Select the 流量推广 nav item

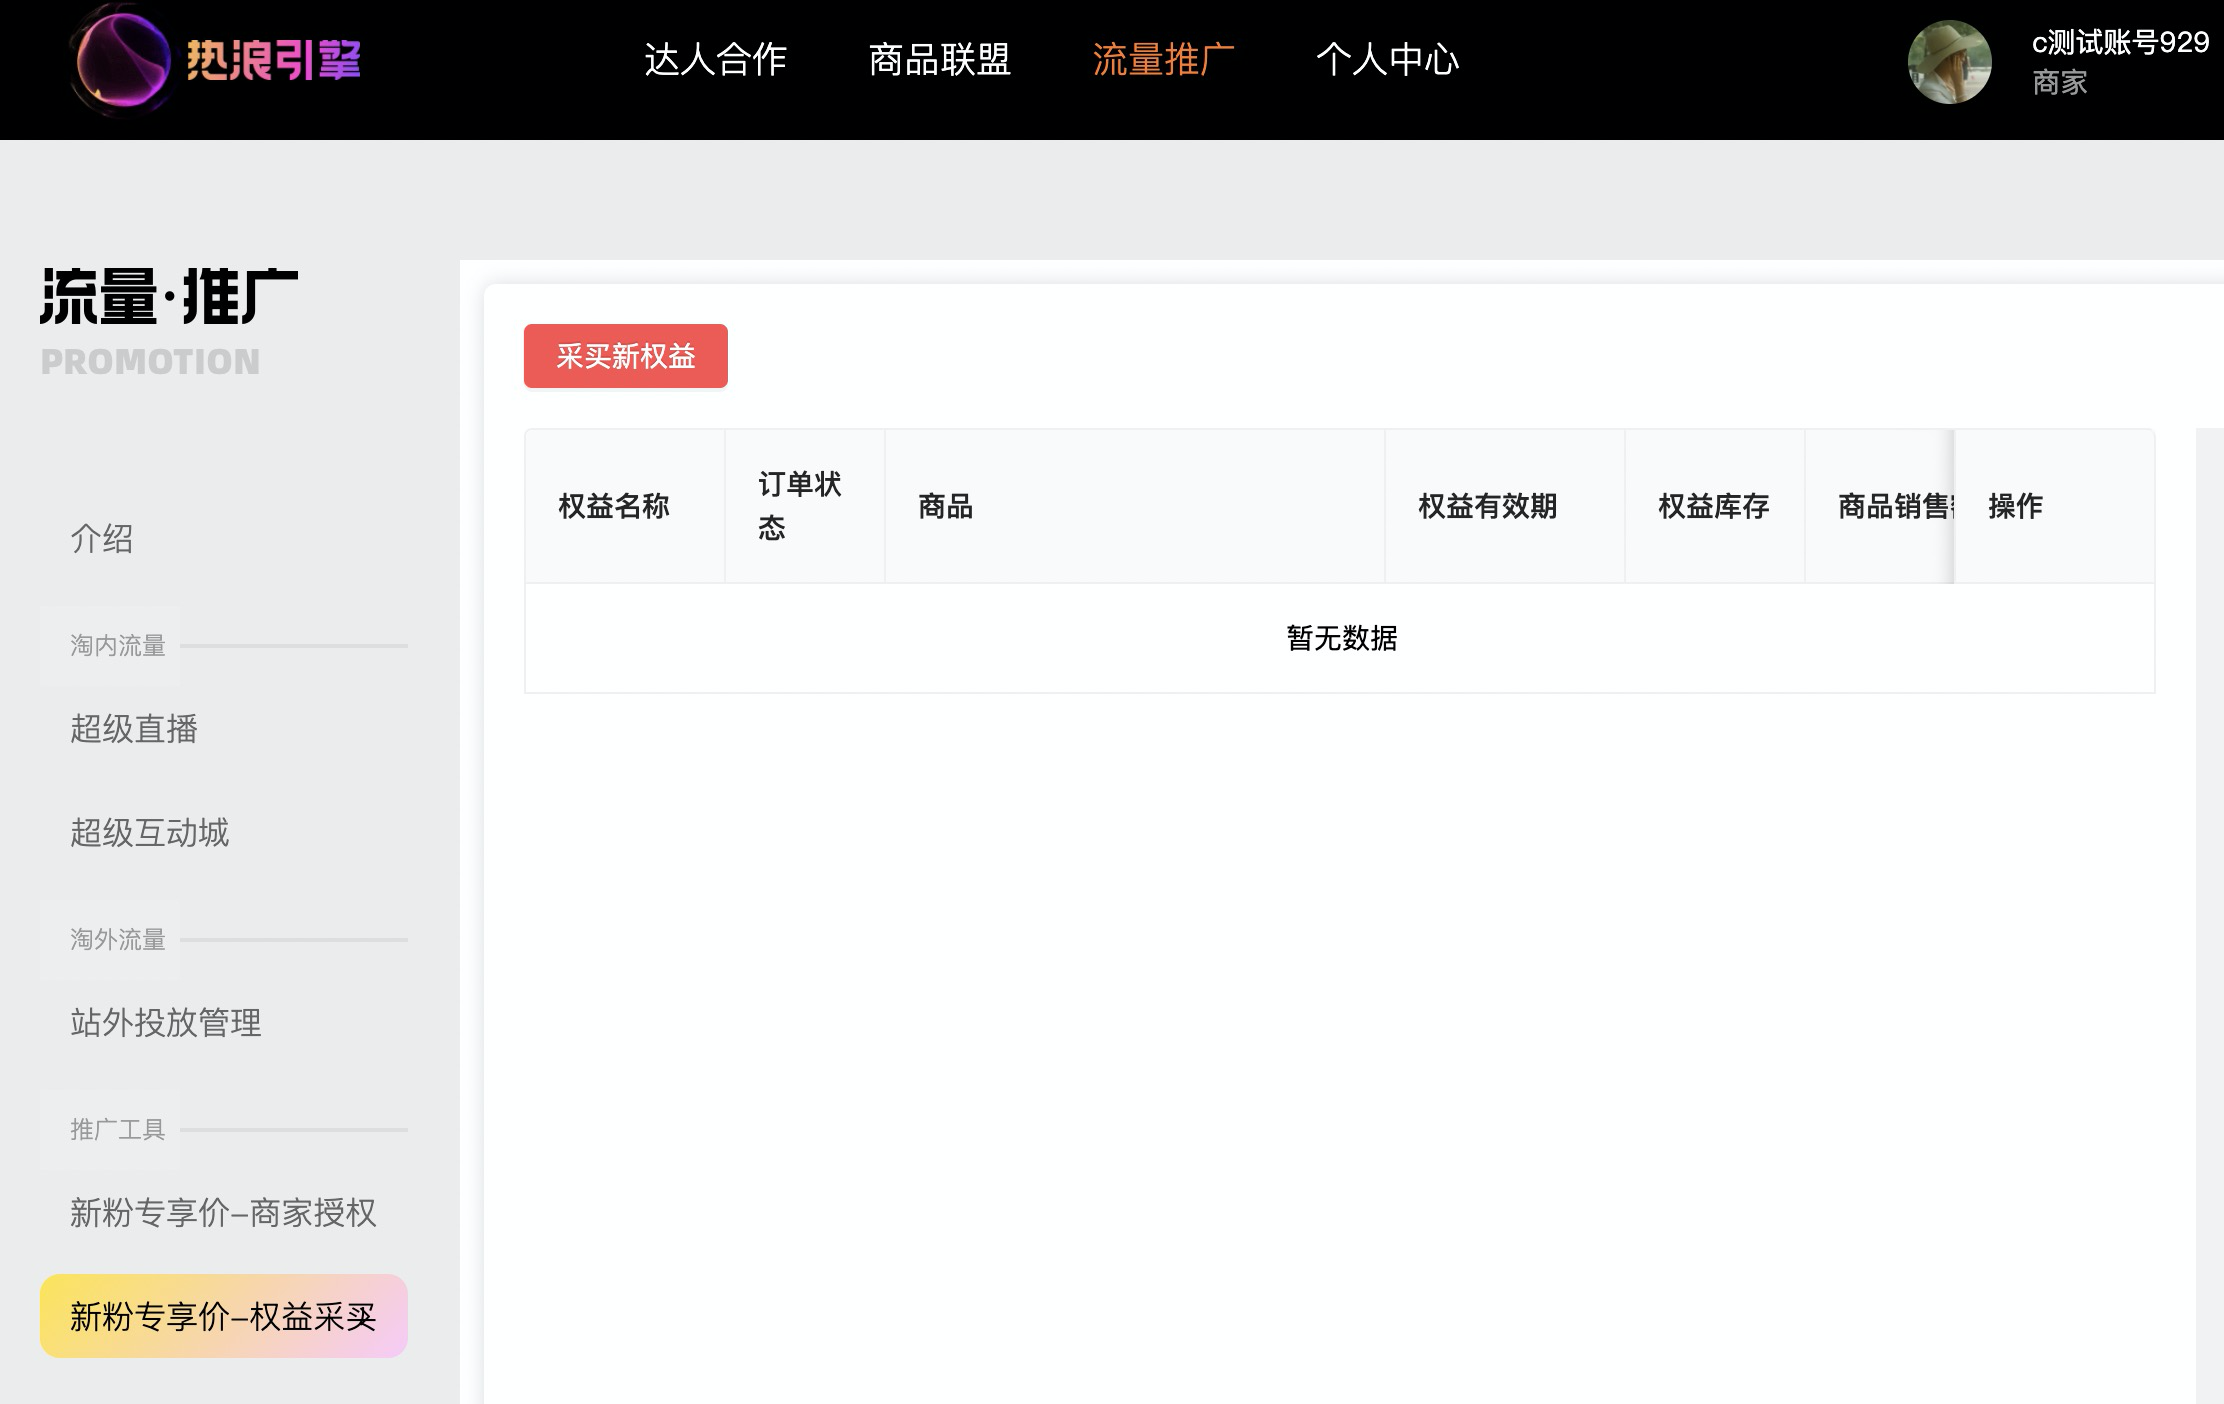tap(1163, 60)
